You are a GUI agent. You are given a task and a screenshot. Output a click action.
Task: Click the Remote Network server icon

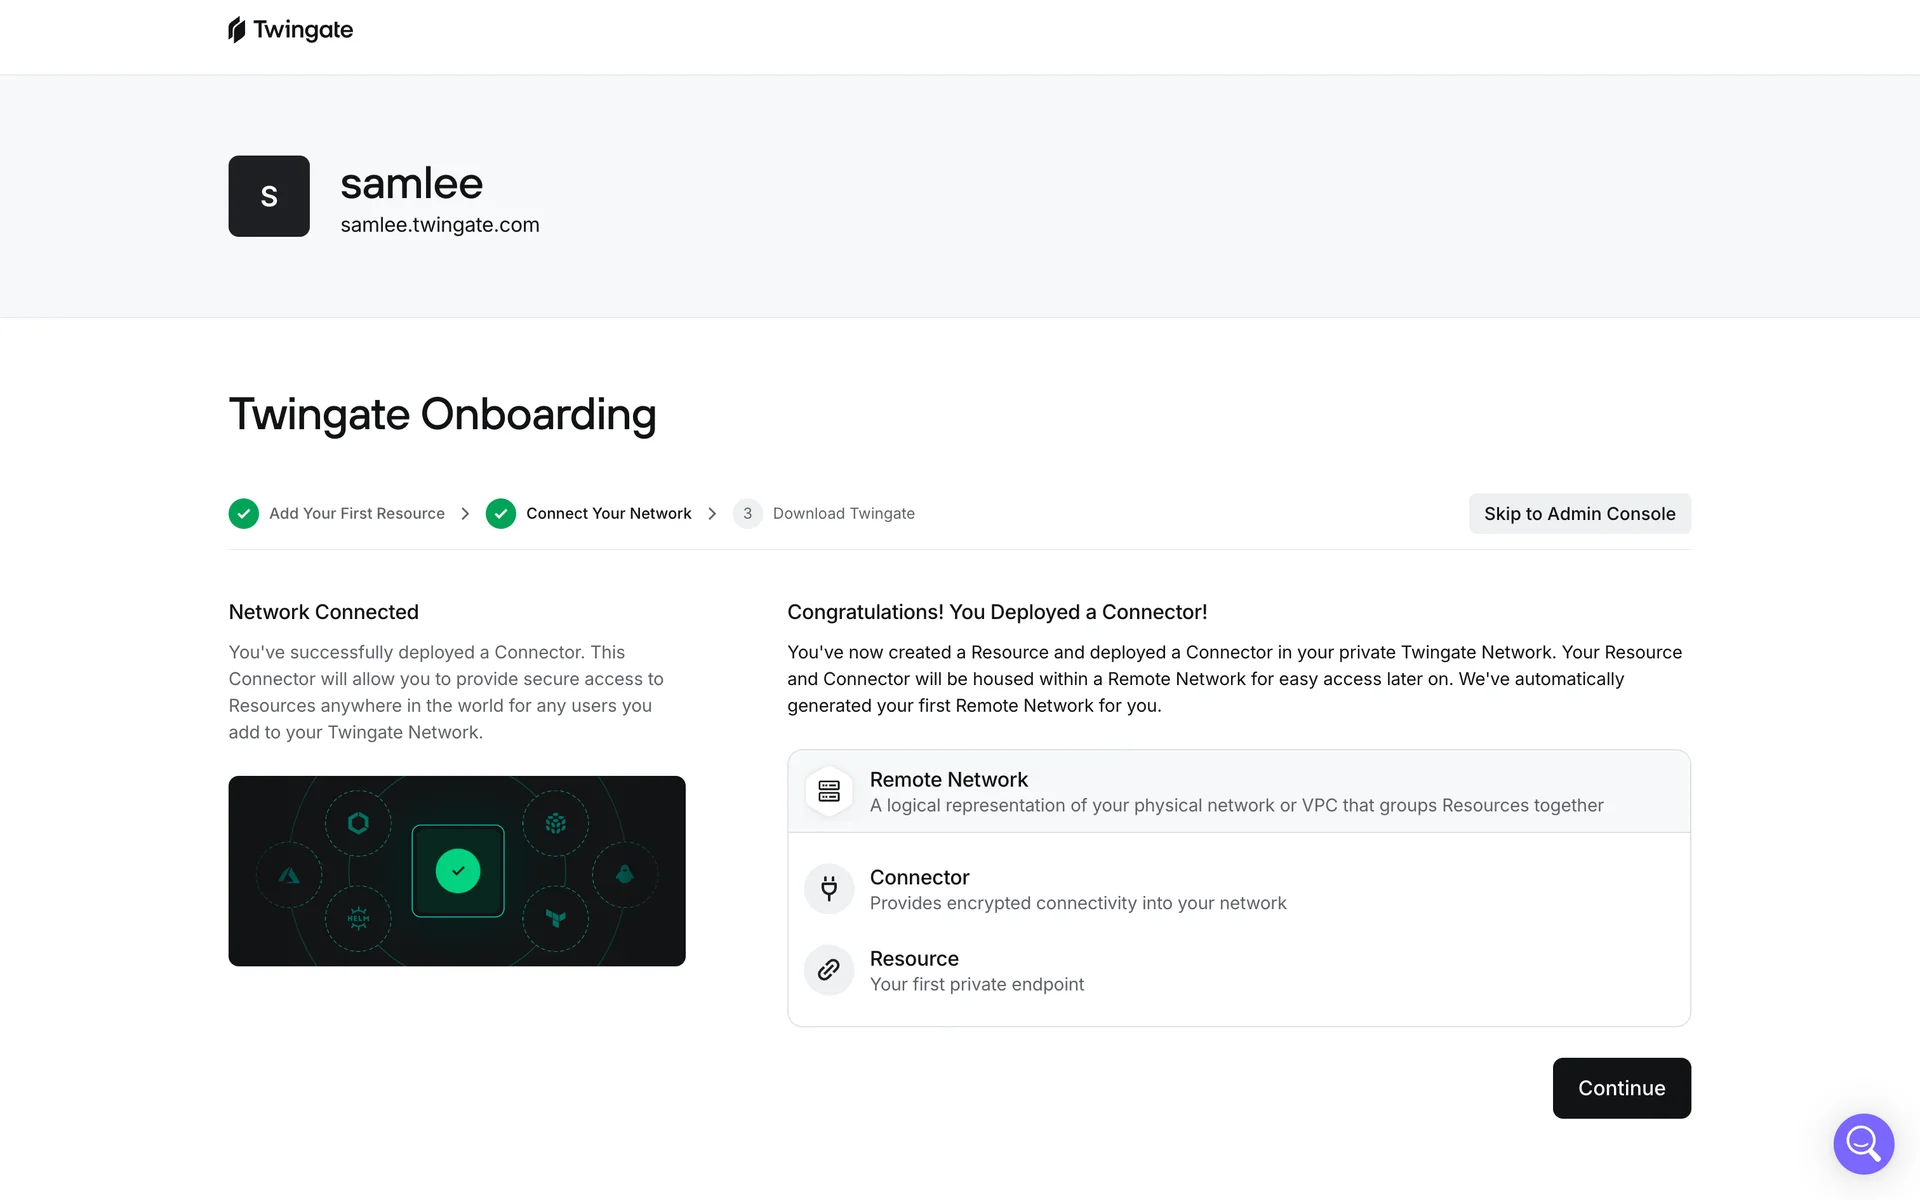coord(829,791)
